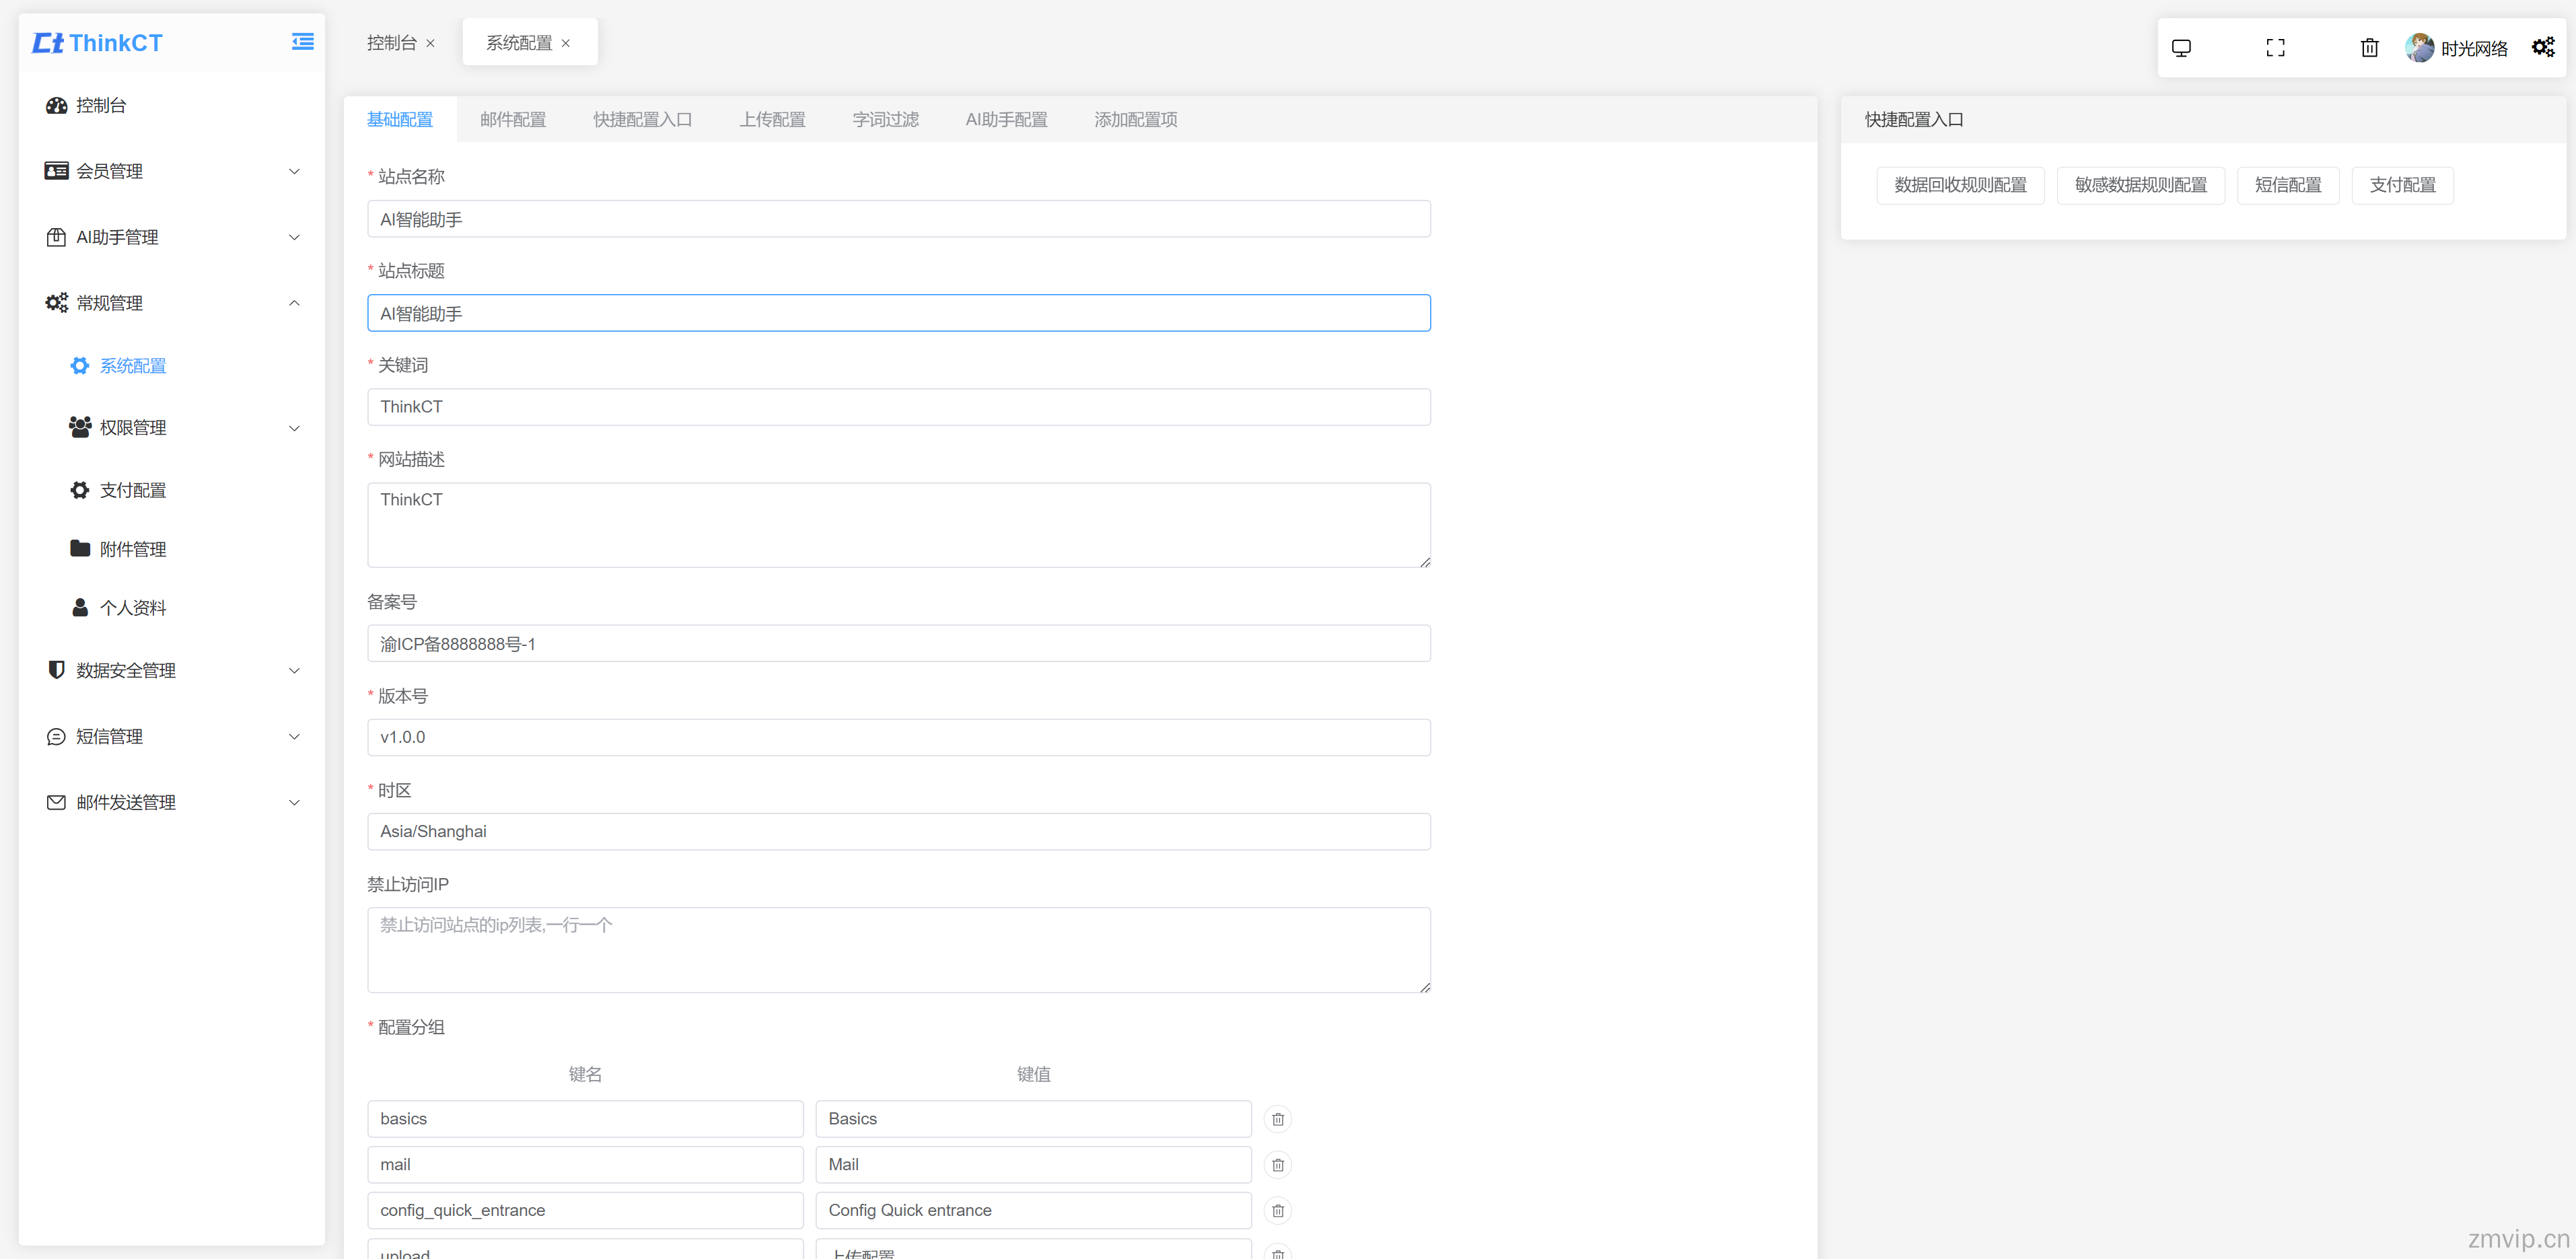Click the ThinkCT logo icon
Image resolution: width=2576 pixels, height=1259 pixels.
tap(49, 41)
